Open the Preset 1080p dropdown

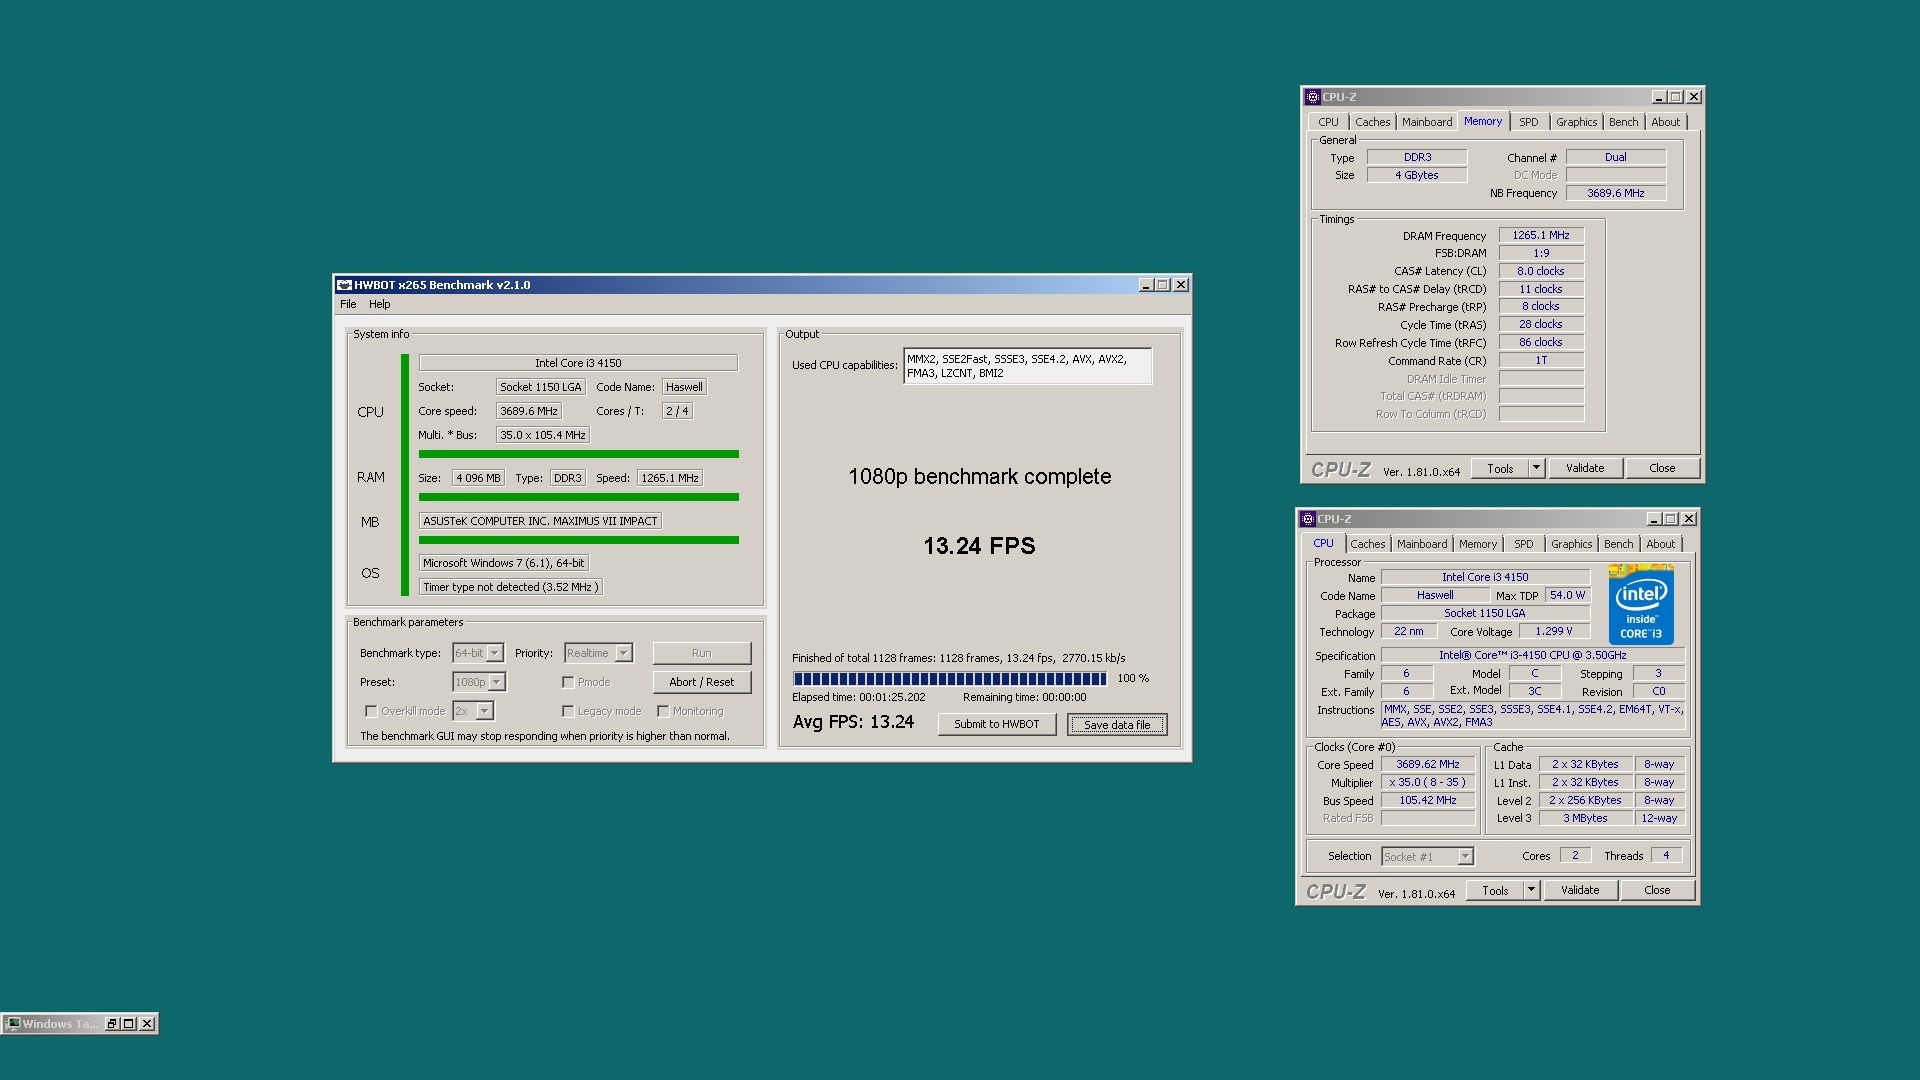497,682
